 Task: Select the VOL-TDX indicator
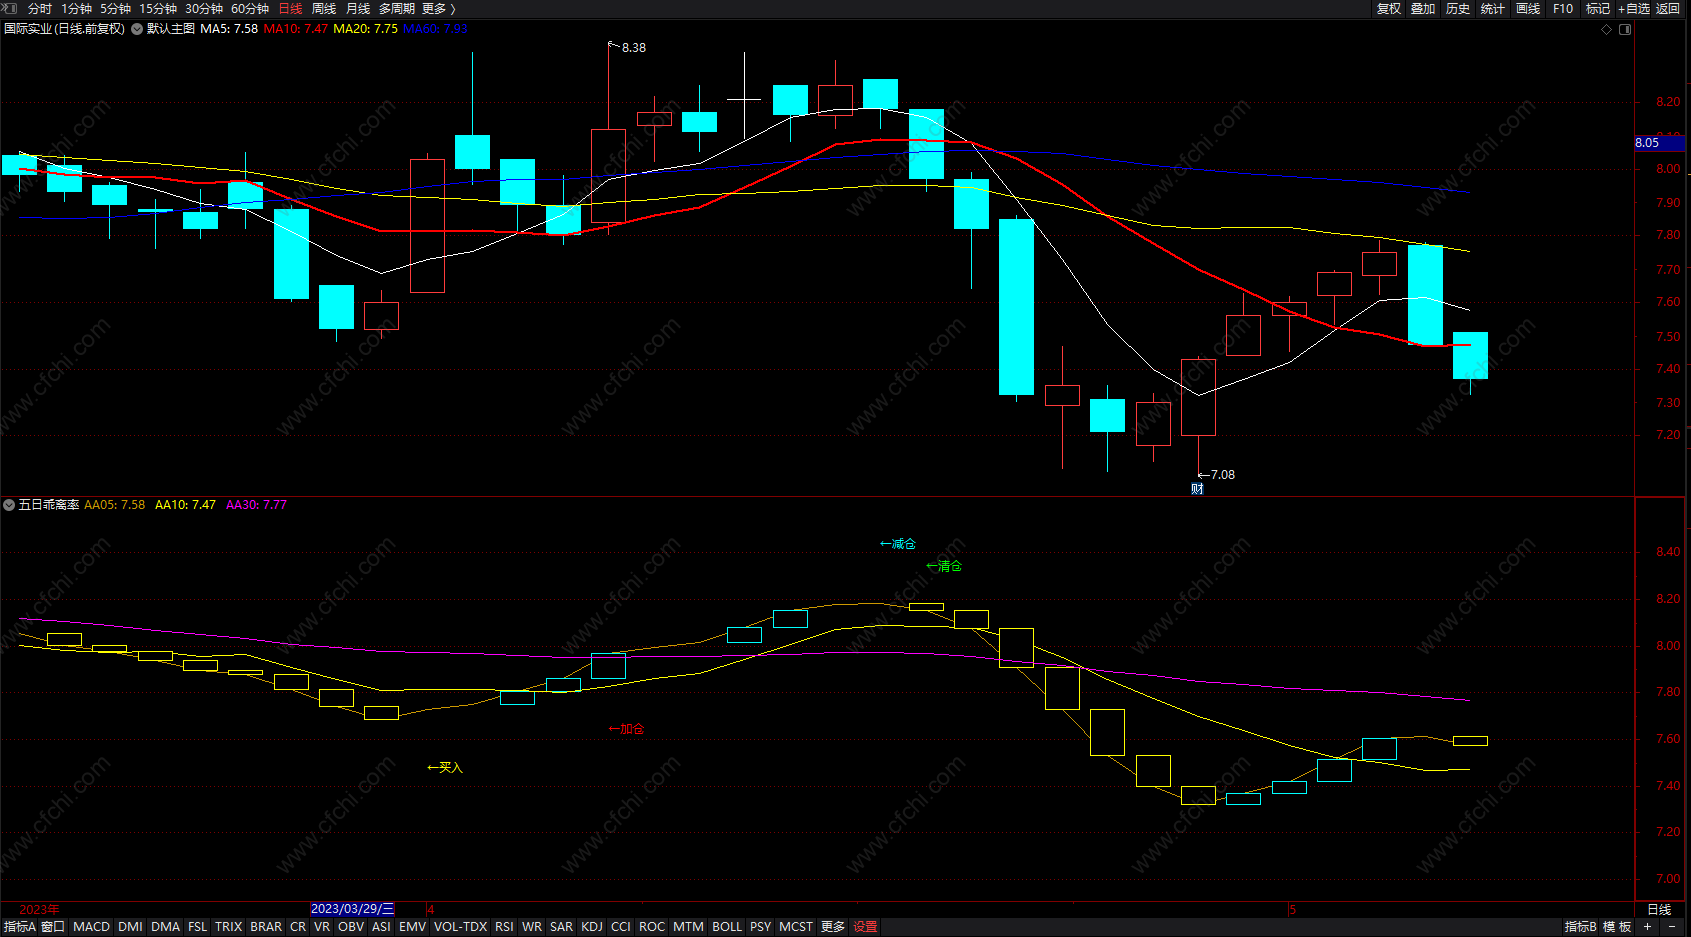coord(460,927)
